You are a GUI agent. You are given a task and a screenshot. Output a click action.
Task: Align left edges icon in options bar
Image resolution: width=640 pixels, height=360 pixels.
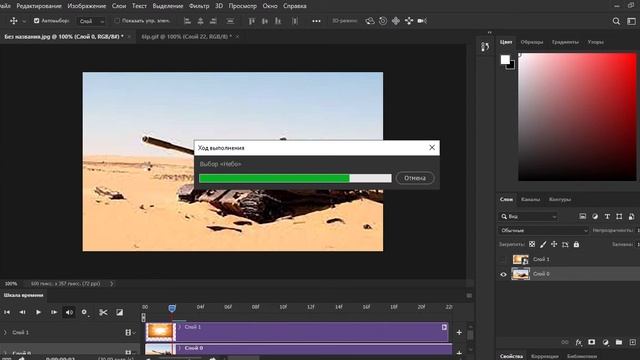(187, 21)
